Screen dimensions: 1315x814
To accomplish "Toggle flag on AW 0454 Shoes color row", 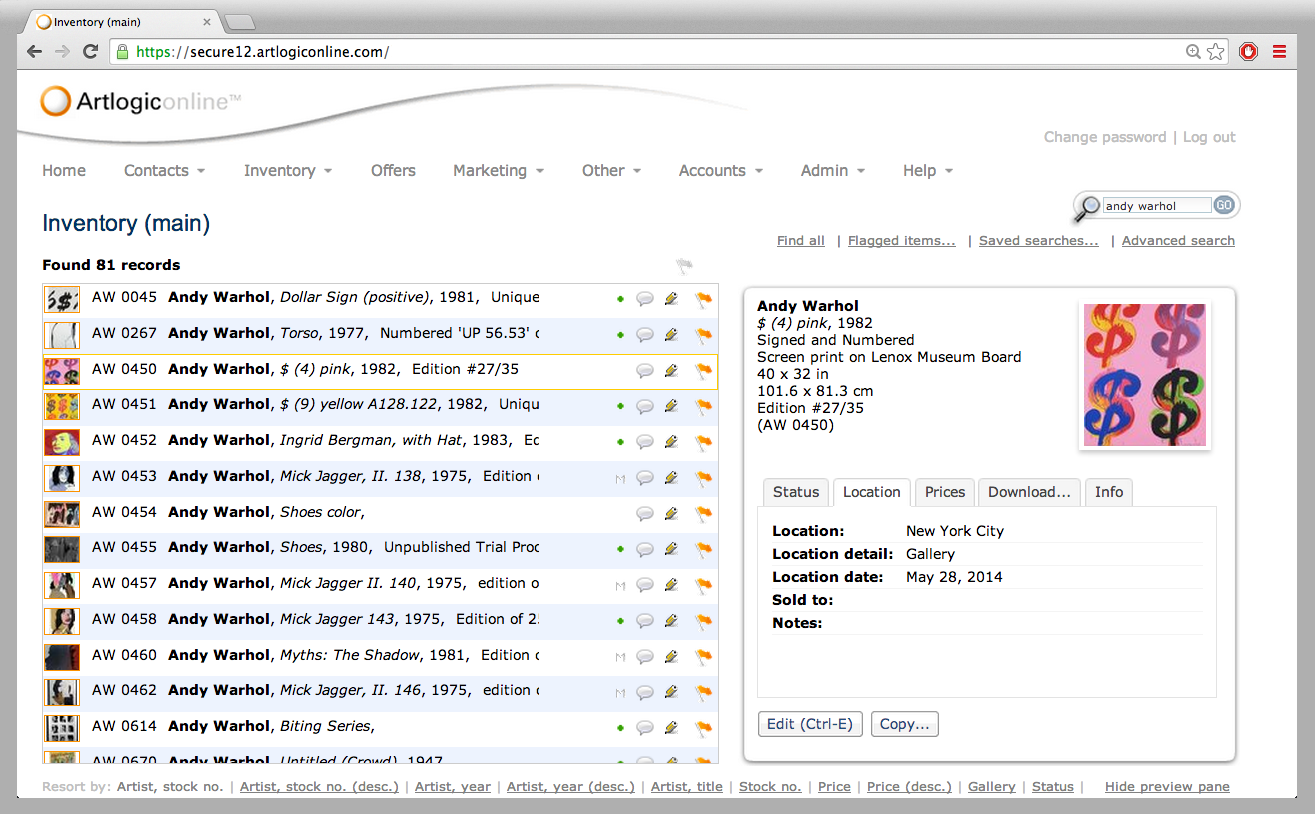I will (x=703, y=513).
